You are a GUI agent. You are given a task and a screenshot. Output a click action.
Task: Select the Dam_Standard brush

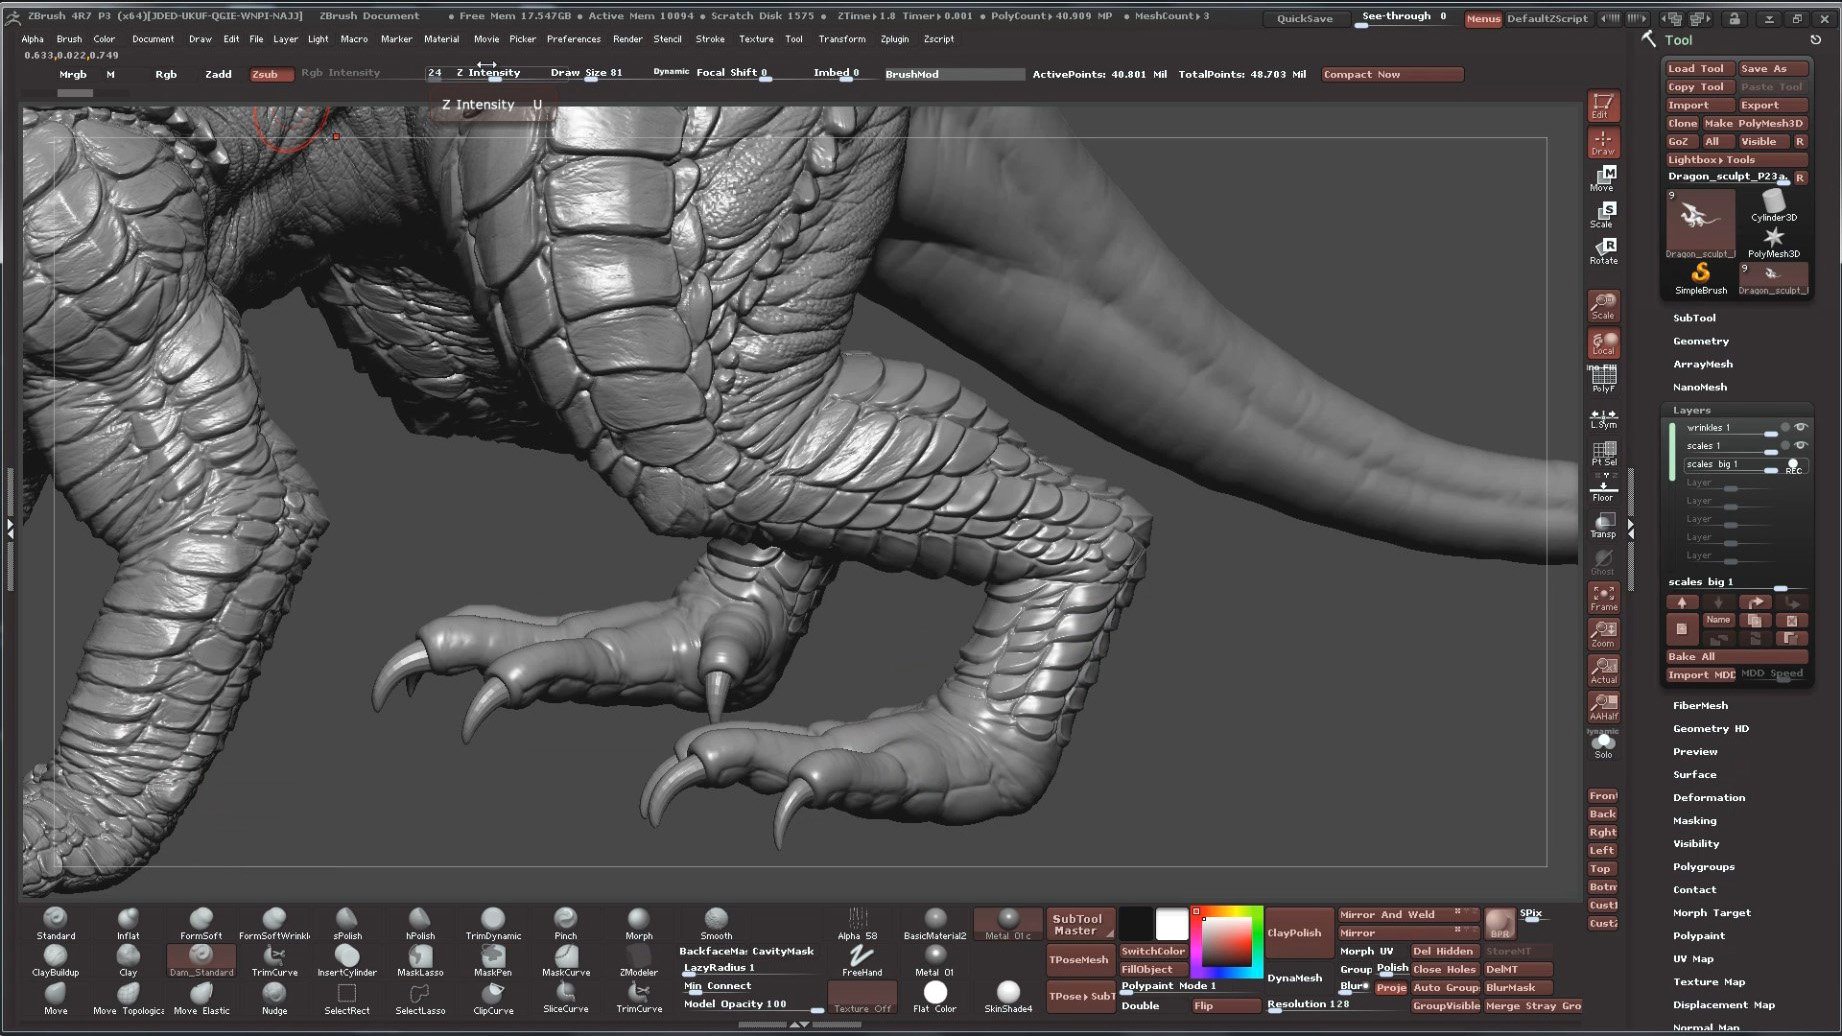201,960
